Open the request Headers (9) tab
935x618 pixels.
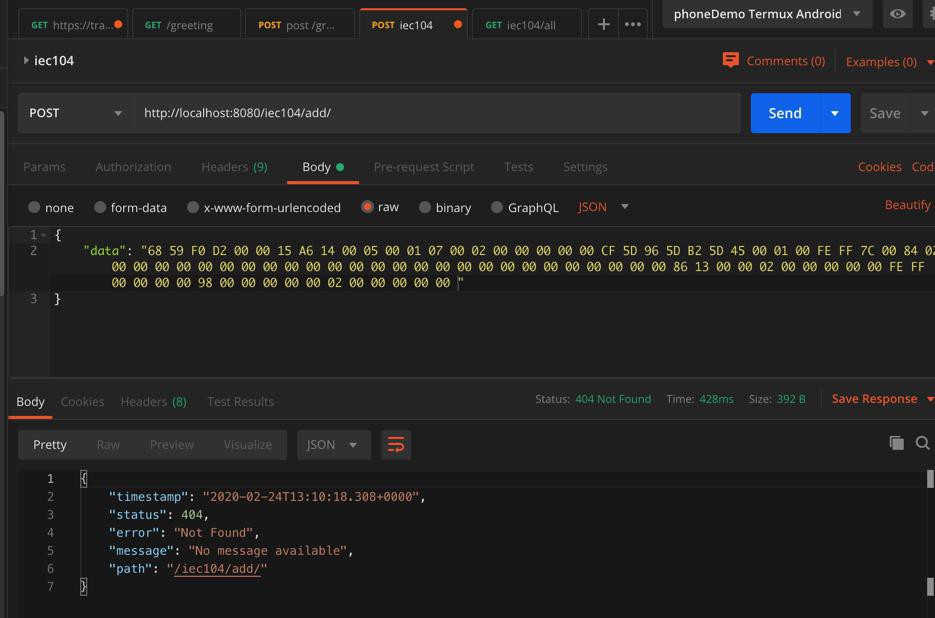coord(234,167)
